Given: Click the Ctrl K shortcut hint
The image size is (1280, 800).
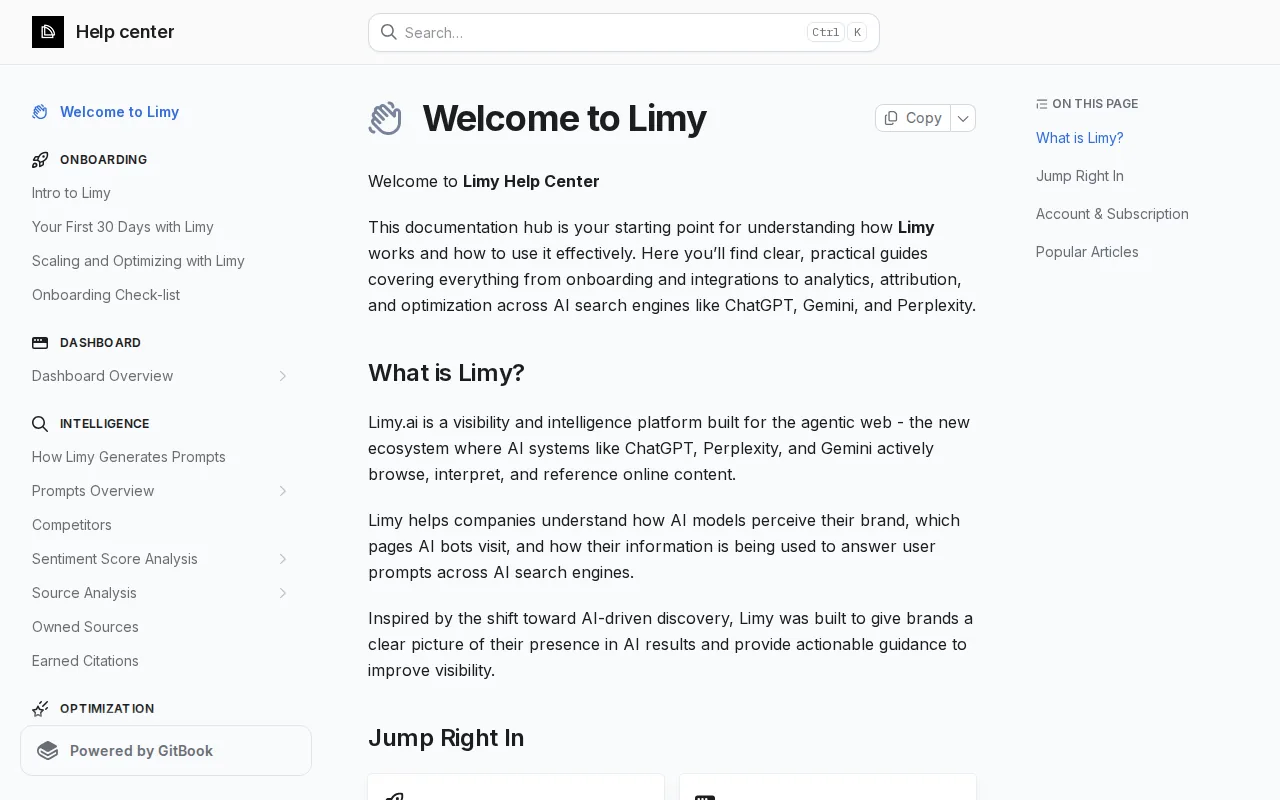Looking at the screenshot, I should 837,32.
